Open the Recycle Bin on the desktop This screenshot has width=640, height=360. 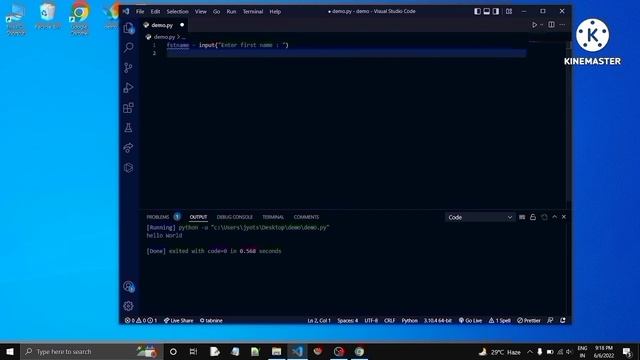[x=48, y=16]
